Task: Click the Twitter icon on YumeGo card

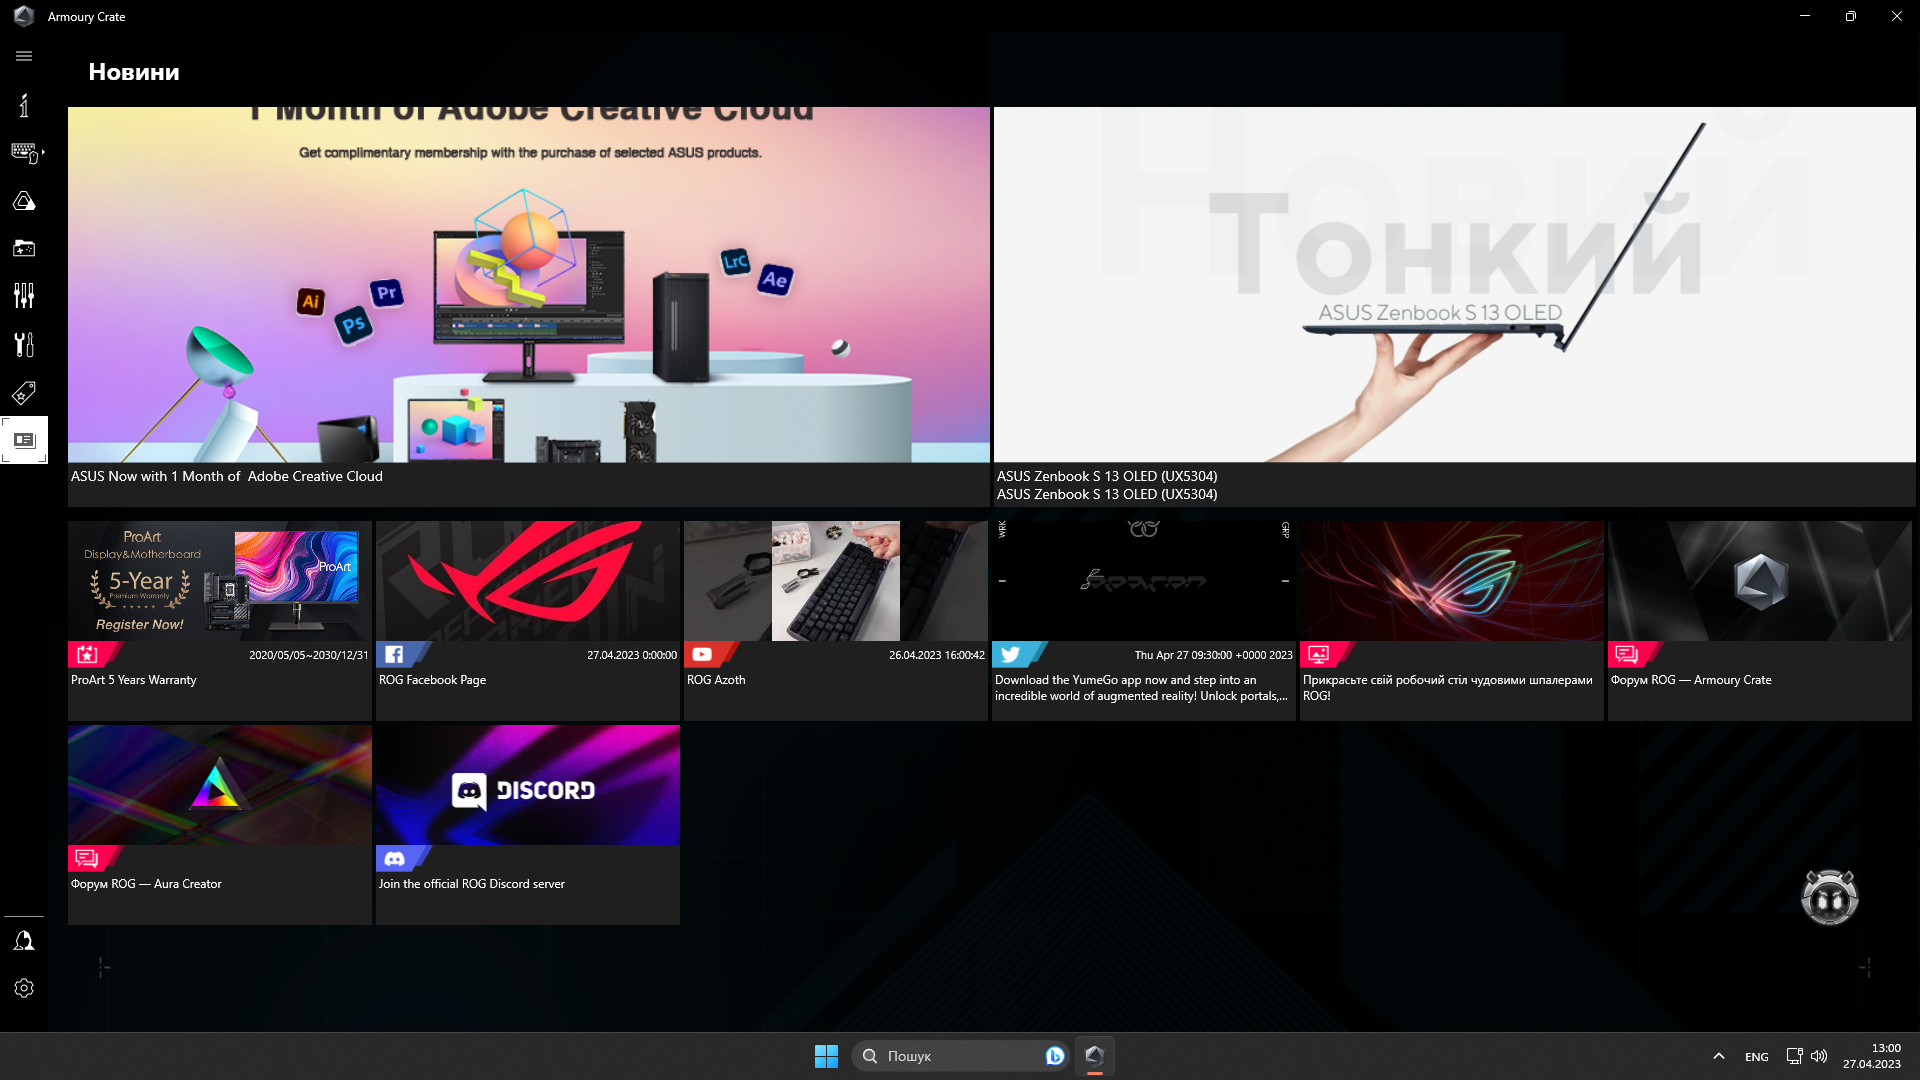Action: click(1011, 655)
